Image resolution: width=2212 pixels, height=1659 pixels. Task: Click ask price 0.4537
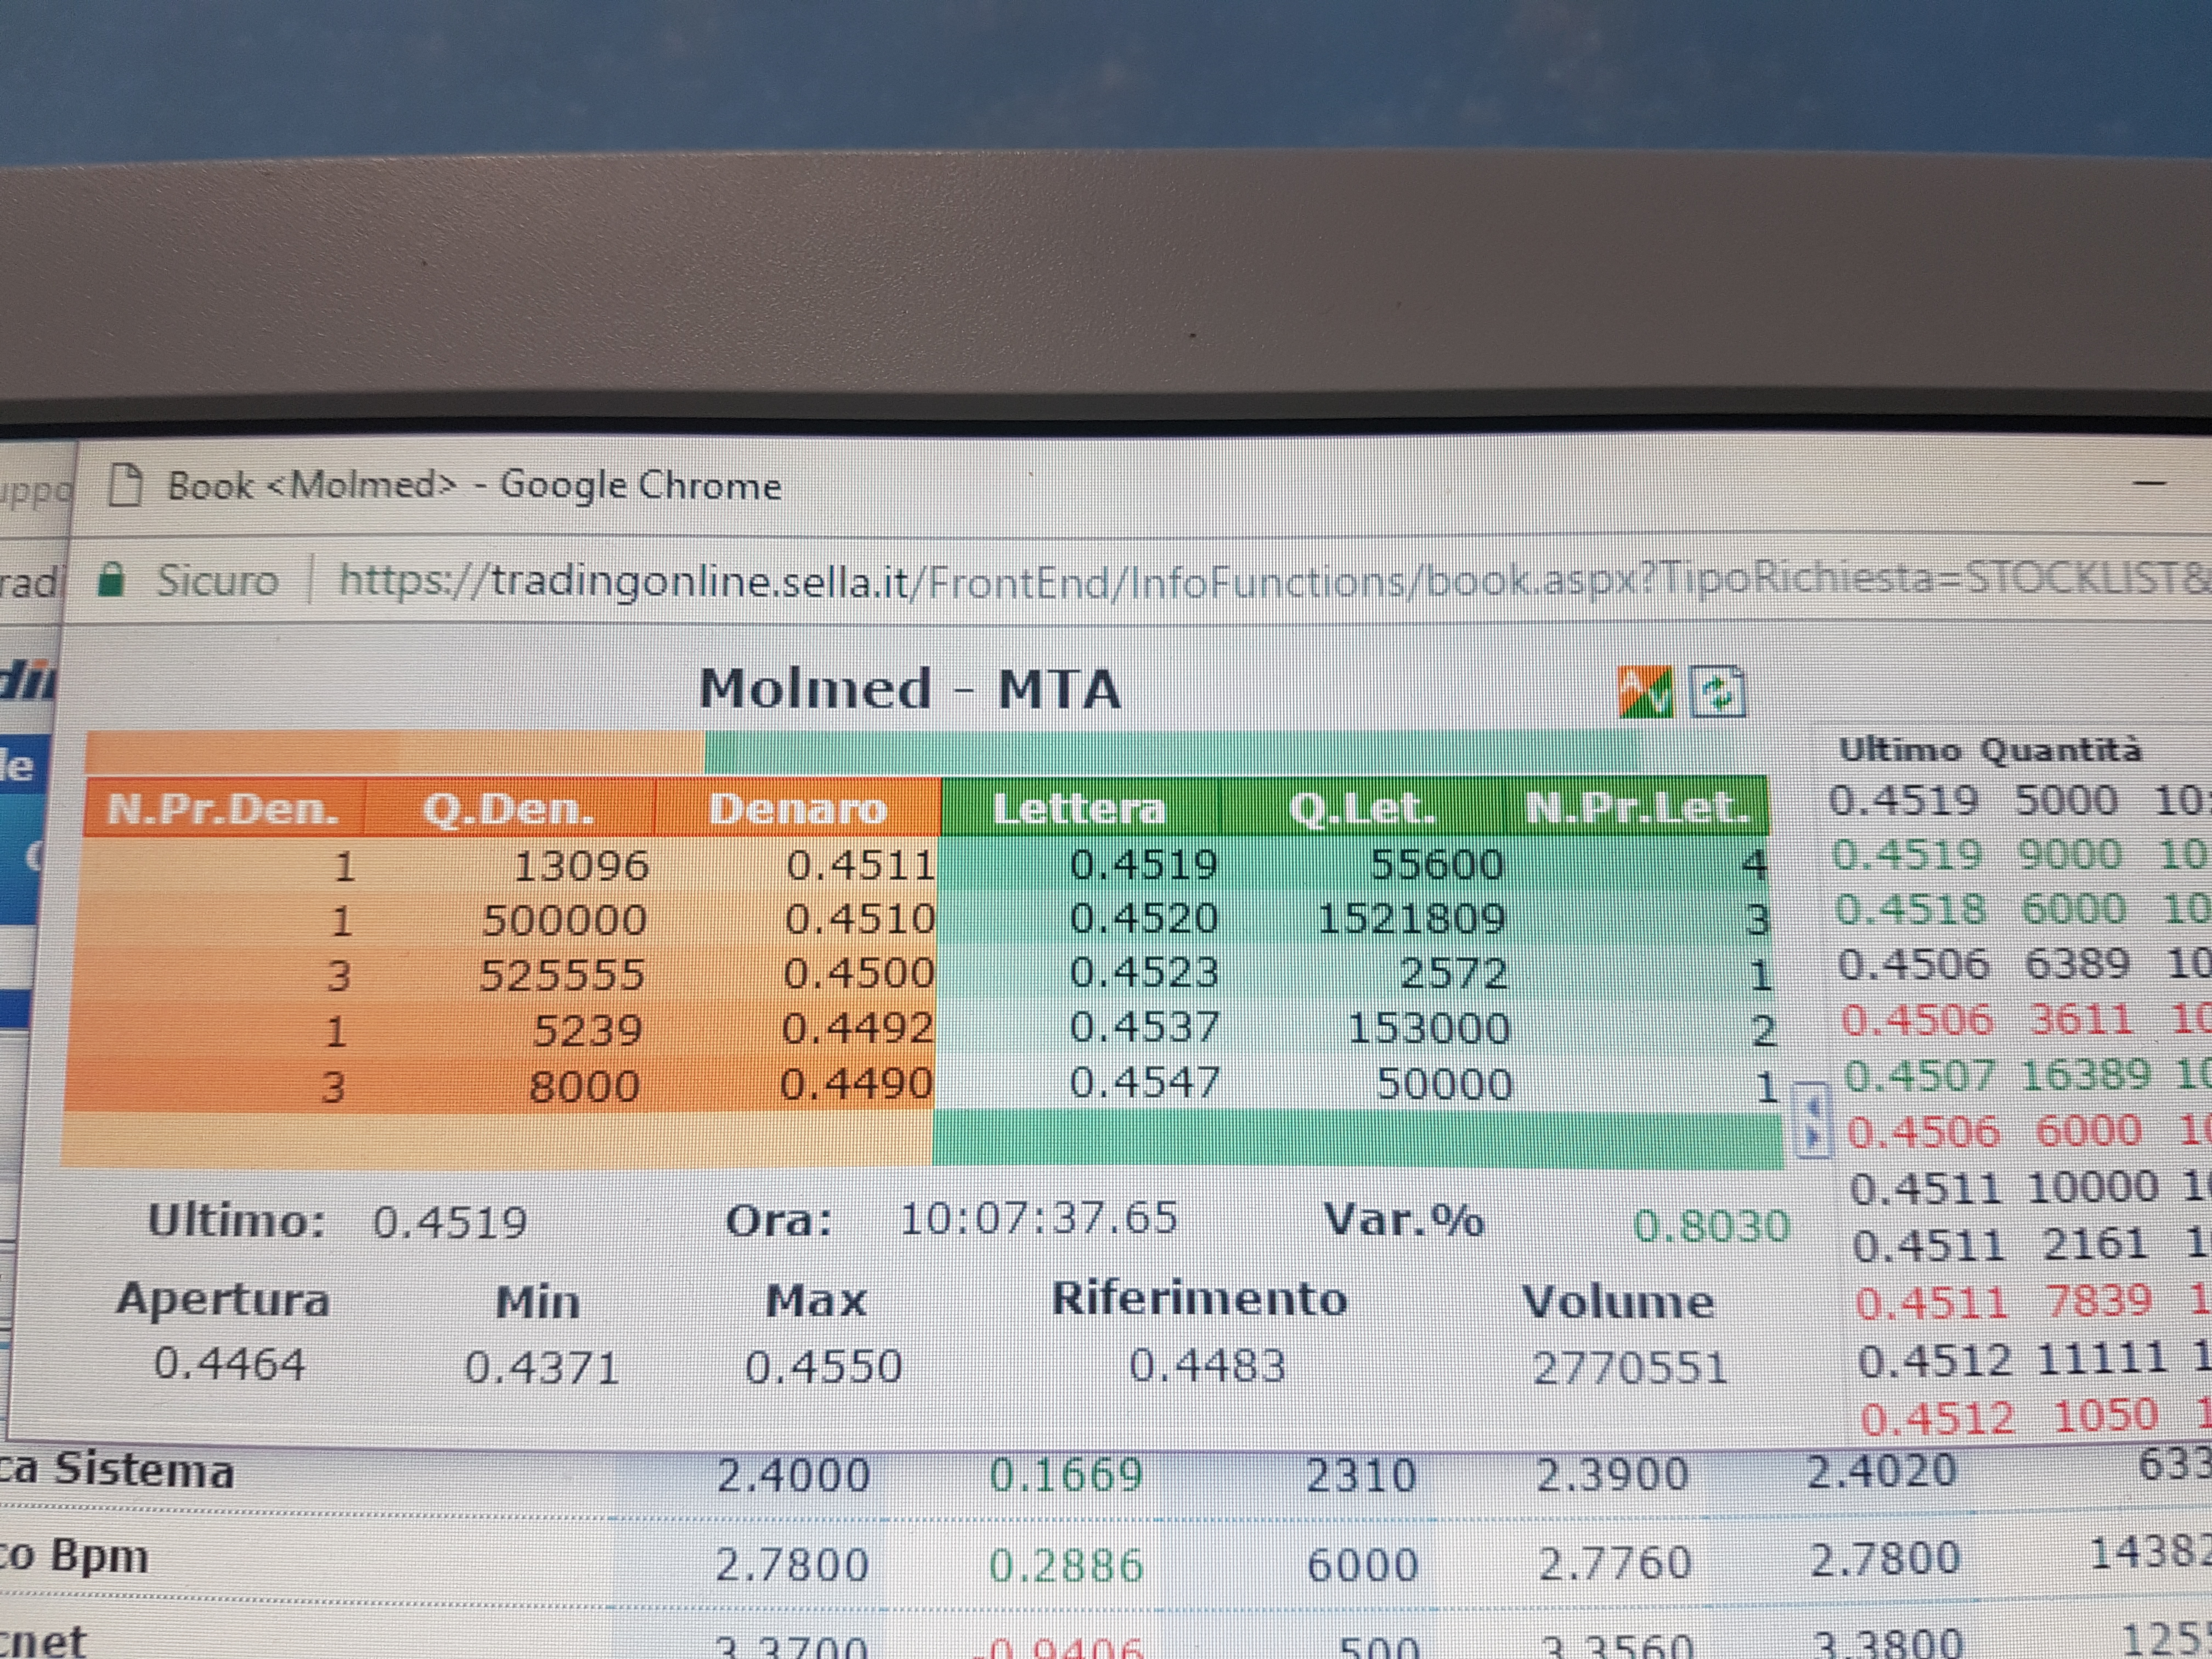pyautogui.click(x=1144, y=1027)
